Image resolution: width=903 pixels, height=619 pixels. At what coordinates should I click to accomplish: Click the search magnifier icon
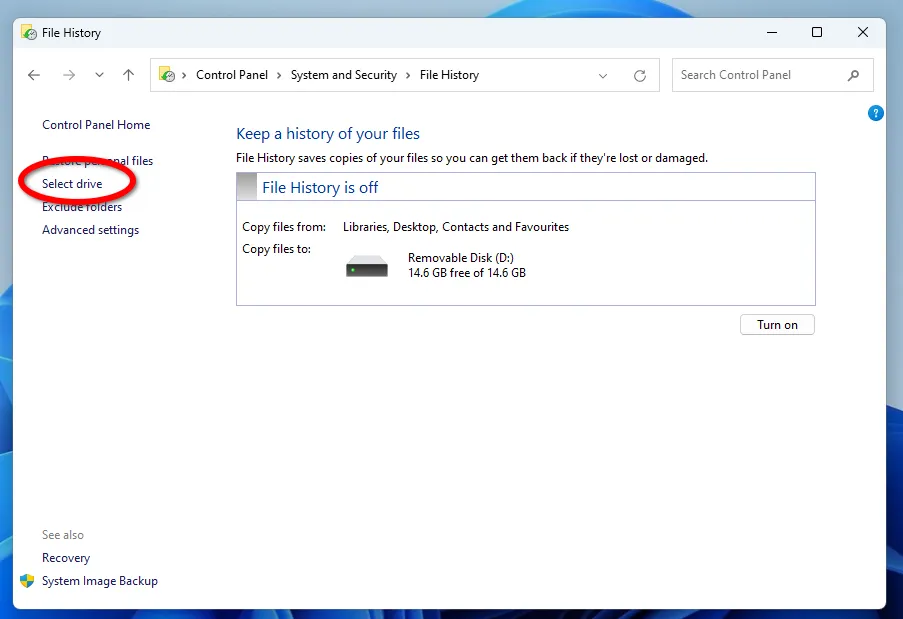(x=853, y=75)
